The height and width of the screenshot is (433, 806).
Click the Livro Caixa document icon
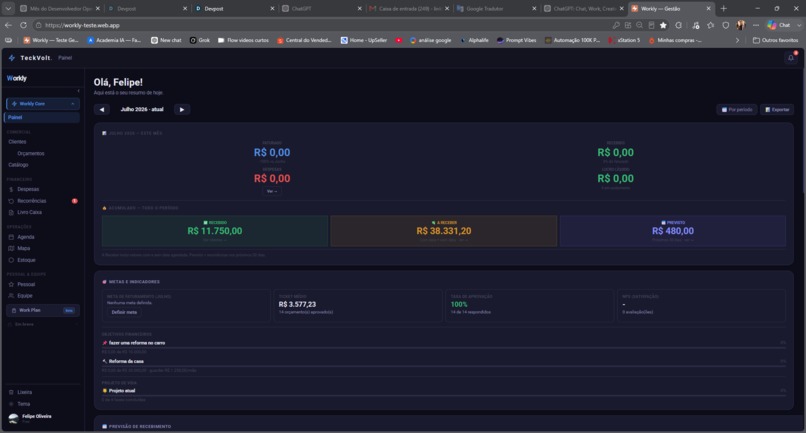coord(11,212)
